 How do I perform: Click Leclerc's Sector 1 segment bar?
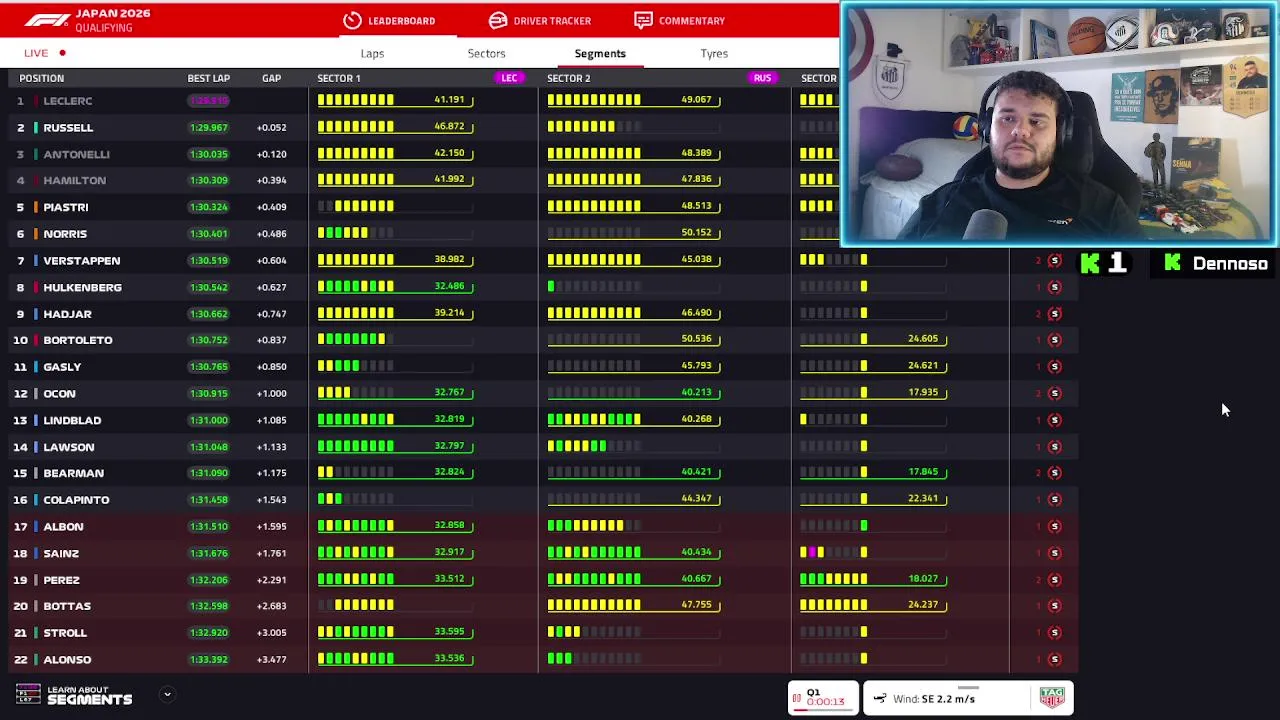click(356, 100)
